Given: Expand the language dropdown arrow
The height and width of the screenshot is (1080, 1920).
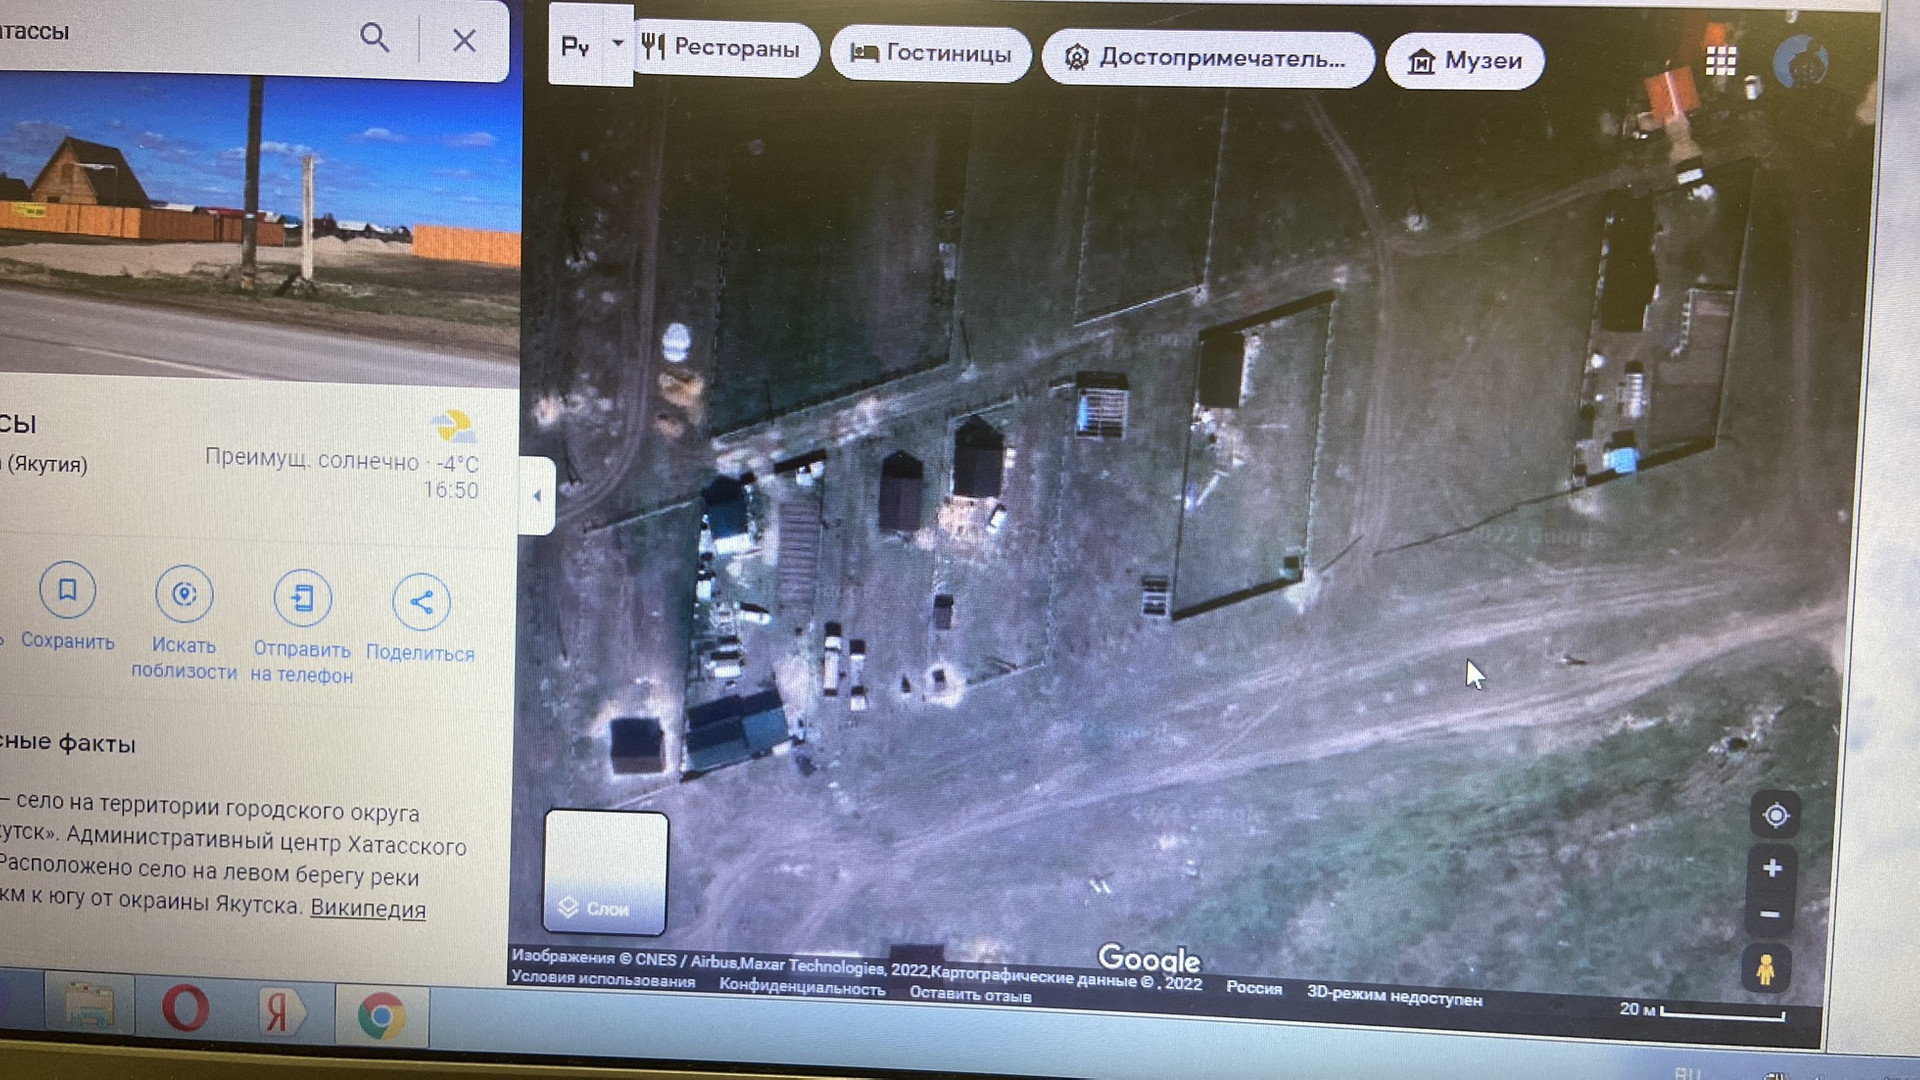Looking at the screenshot, I should 617,44.
